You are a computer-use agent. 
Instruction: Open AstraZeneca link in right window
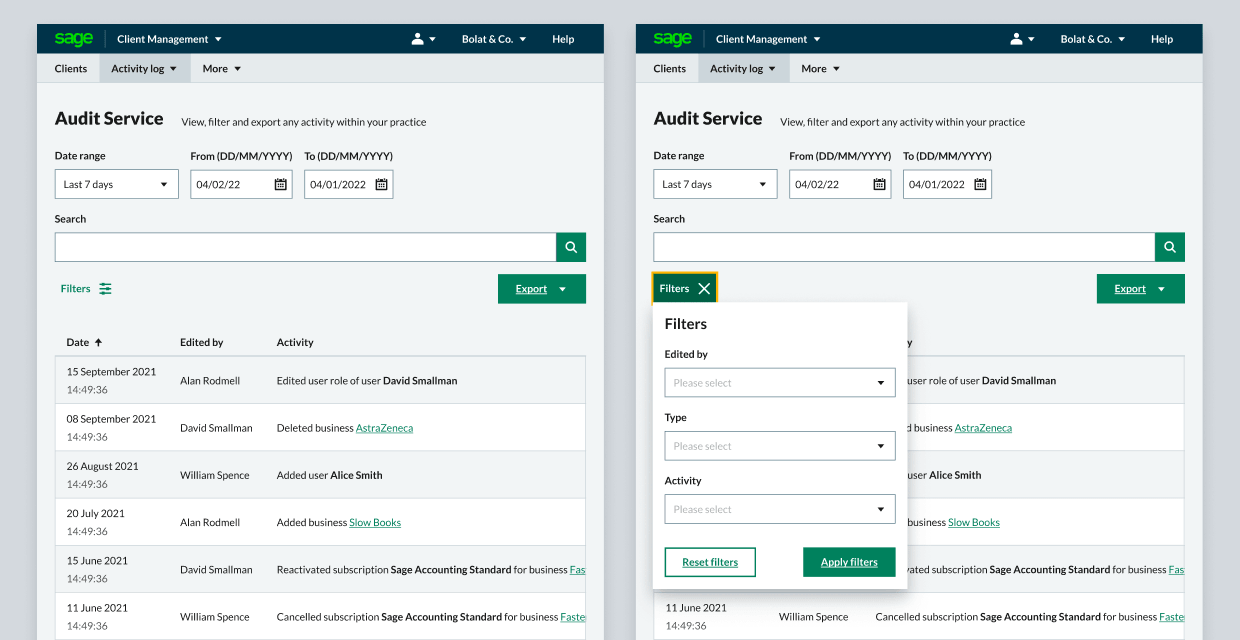983,428
